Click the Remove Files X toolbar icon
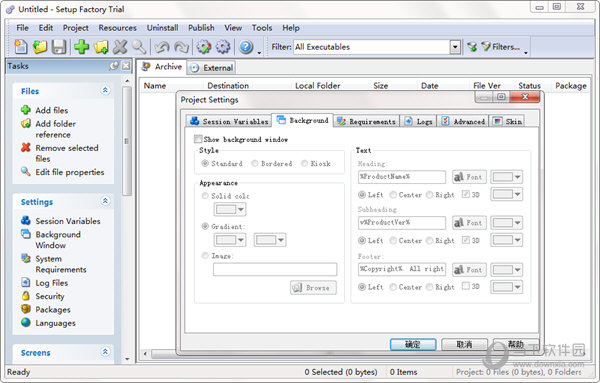The image size is (600, 383). [x=120, y=47]
